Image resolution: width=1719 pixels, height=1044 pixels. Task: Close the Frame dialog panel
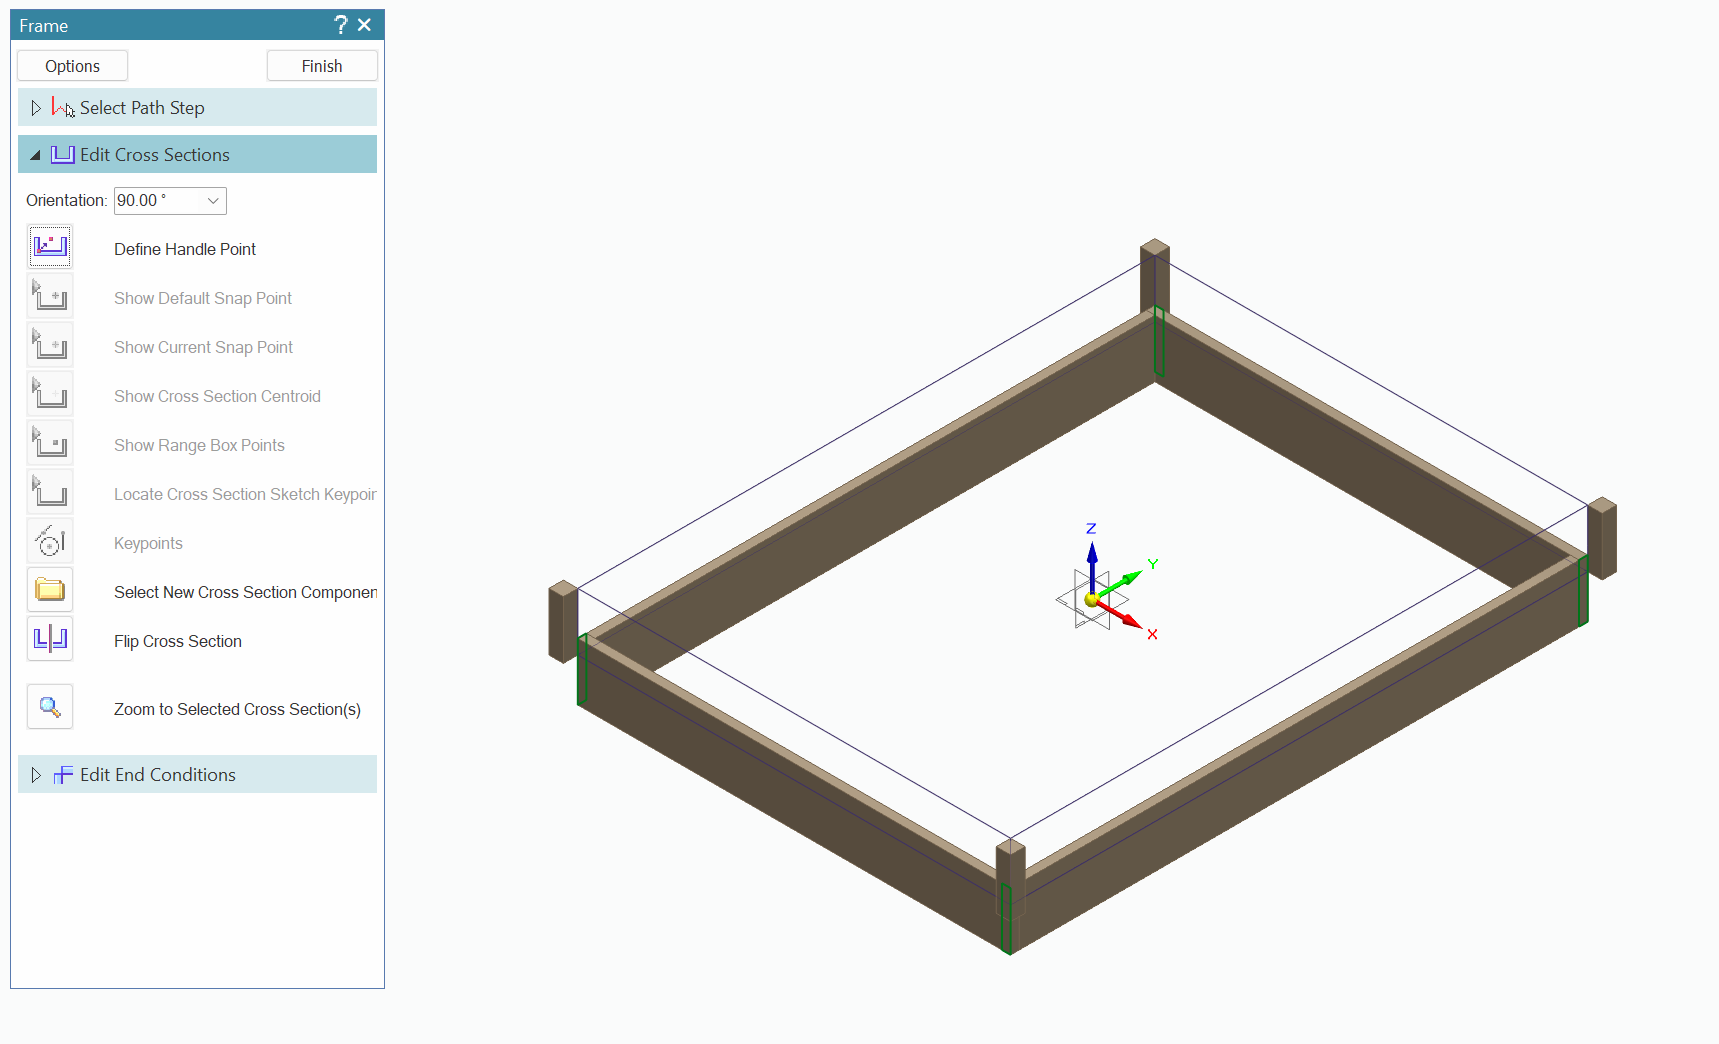tap(365, 25)
